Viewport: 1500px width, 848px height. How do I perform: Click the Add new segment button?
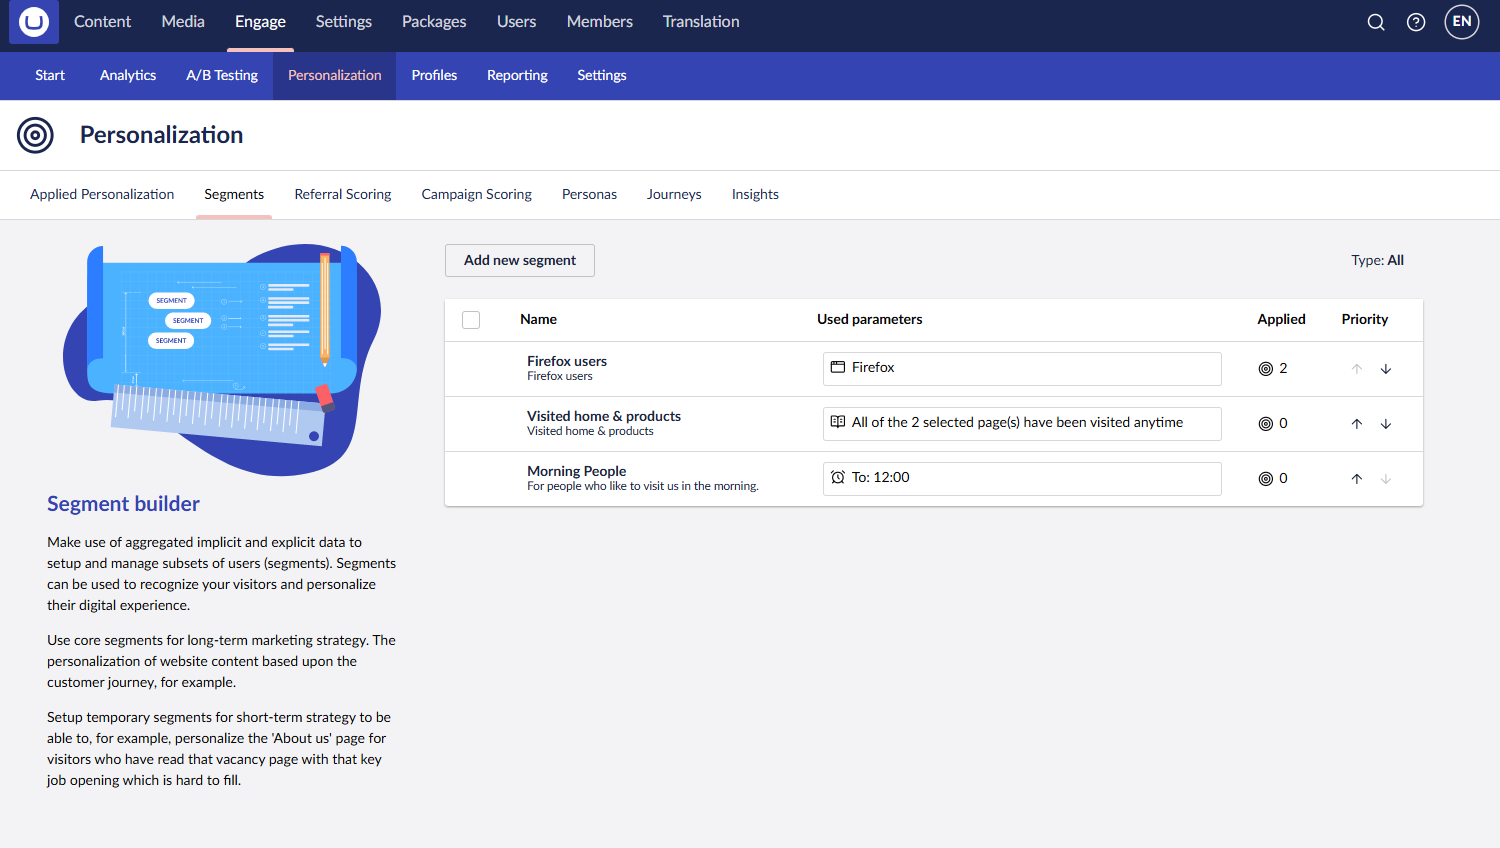point(519,260)
